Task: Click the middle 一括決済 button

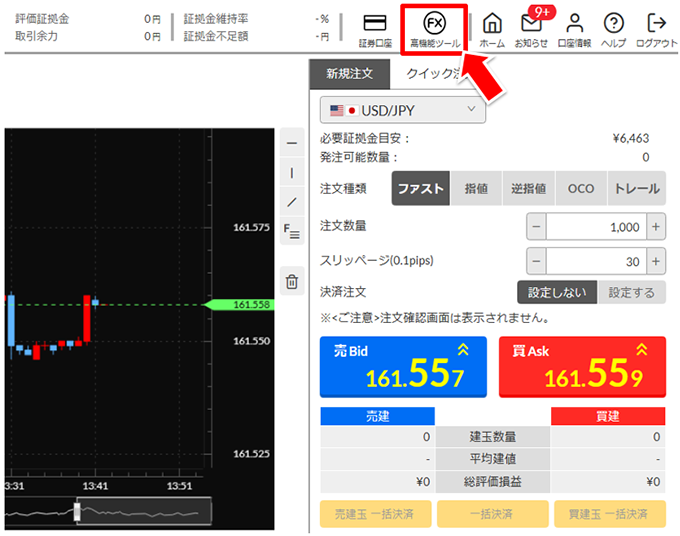Action: 493,514
